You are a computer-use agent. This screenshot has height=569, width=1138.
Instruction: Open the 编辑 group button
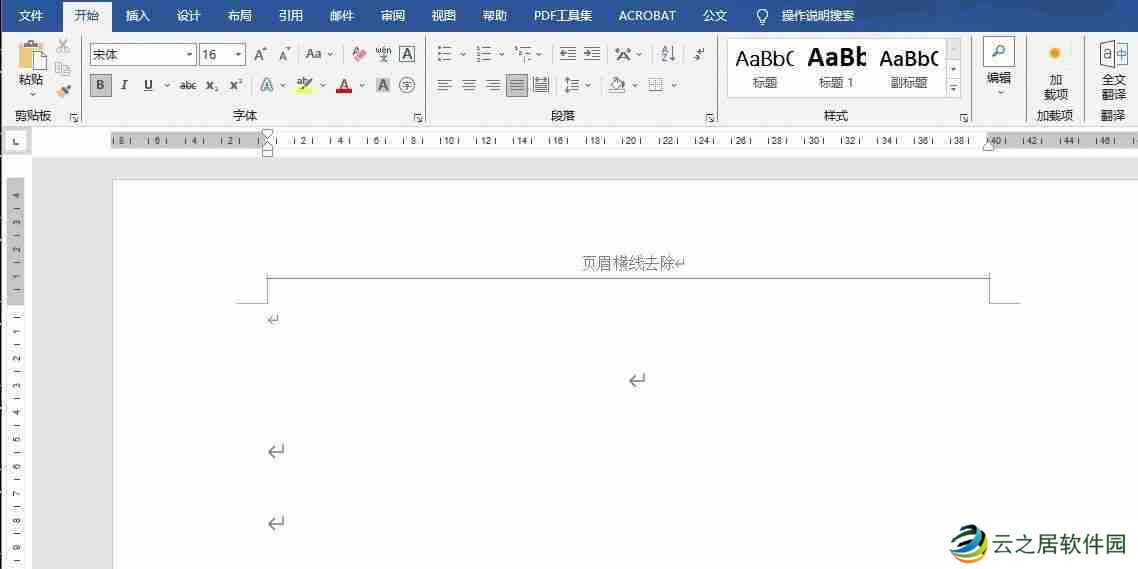[999, 67]
